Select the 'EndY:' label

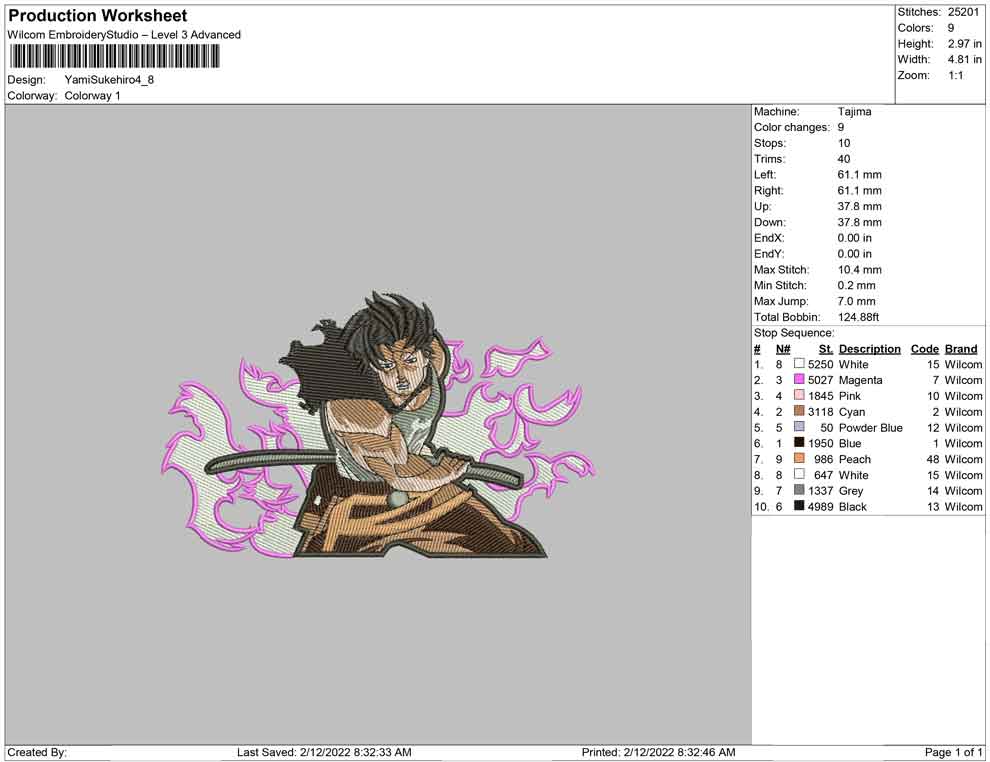click(769, 254)
